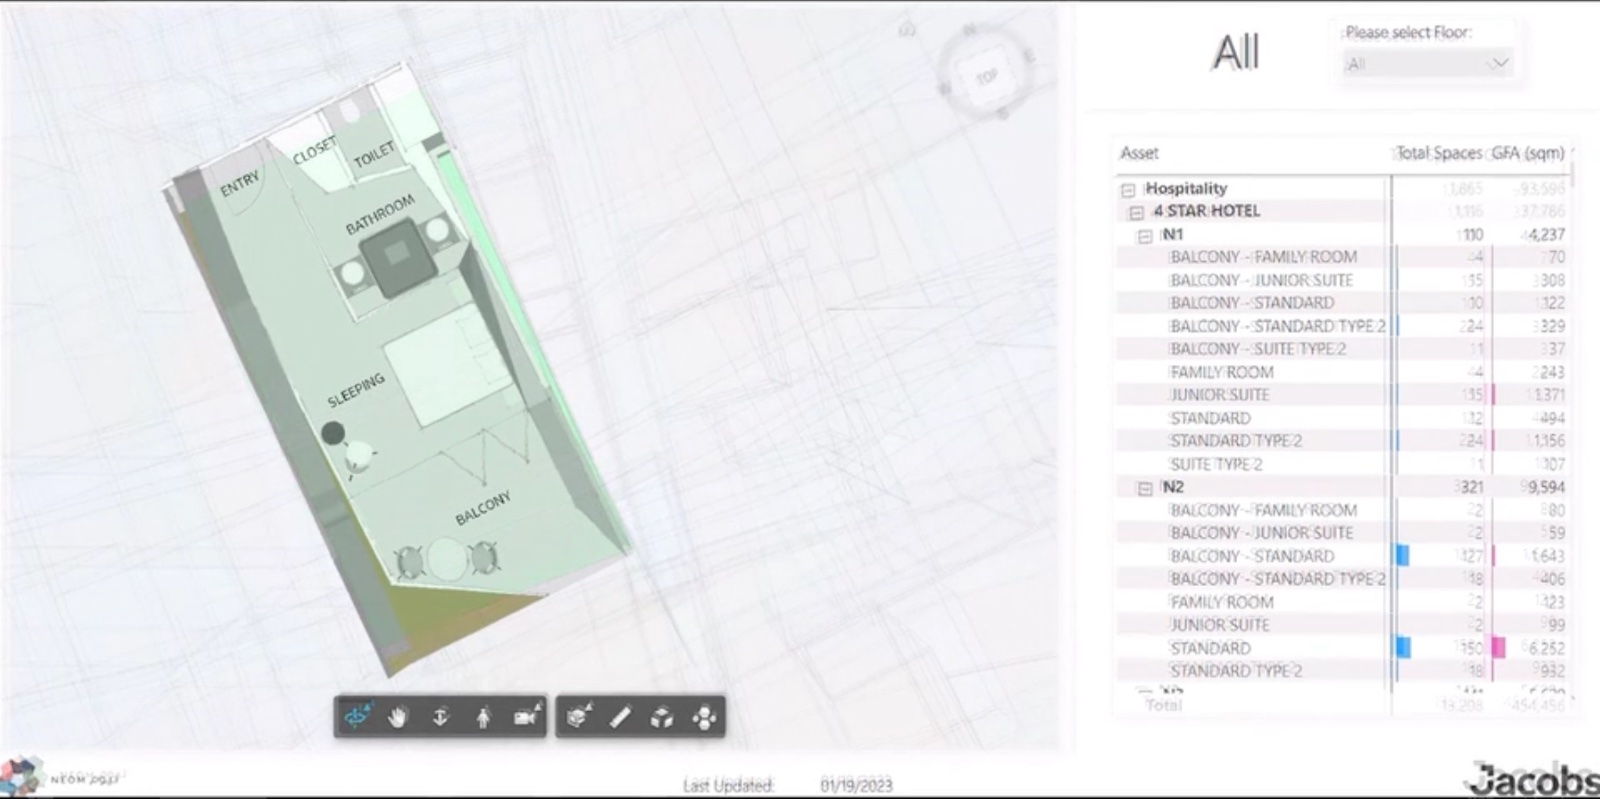This screenshot has width=1600, height=799.
Task: Collapse the 4 STAR HOTEL group
Action: coord(1136,212)
